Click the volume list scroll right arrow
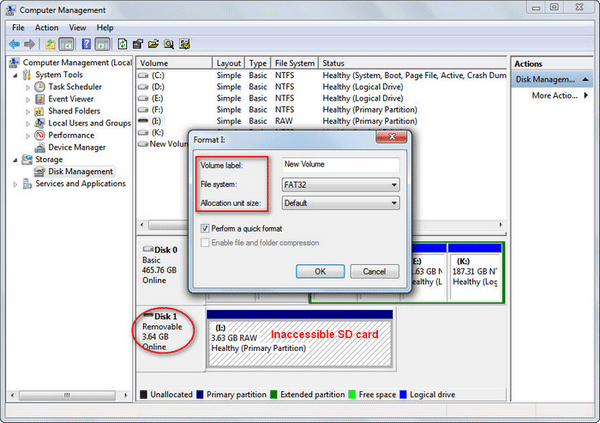This screenshot has width=600, height=423. coord(501,225)
